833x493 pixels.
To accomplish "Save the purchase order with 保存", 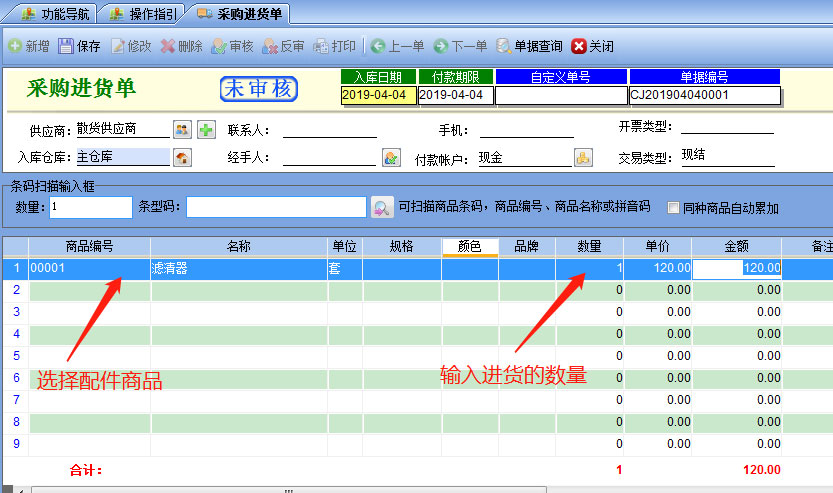I will coord(79,46).
